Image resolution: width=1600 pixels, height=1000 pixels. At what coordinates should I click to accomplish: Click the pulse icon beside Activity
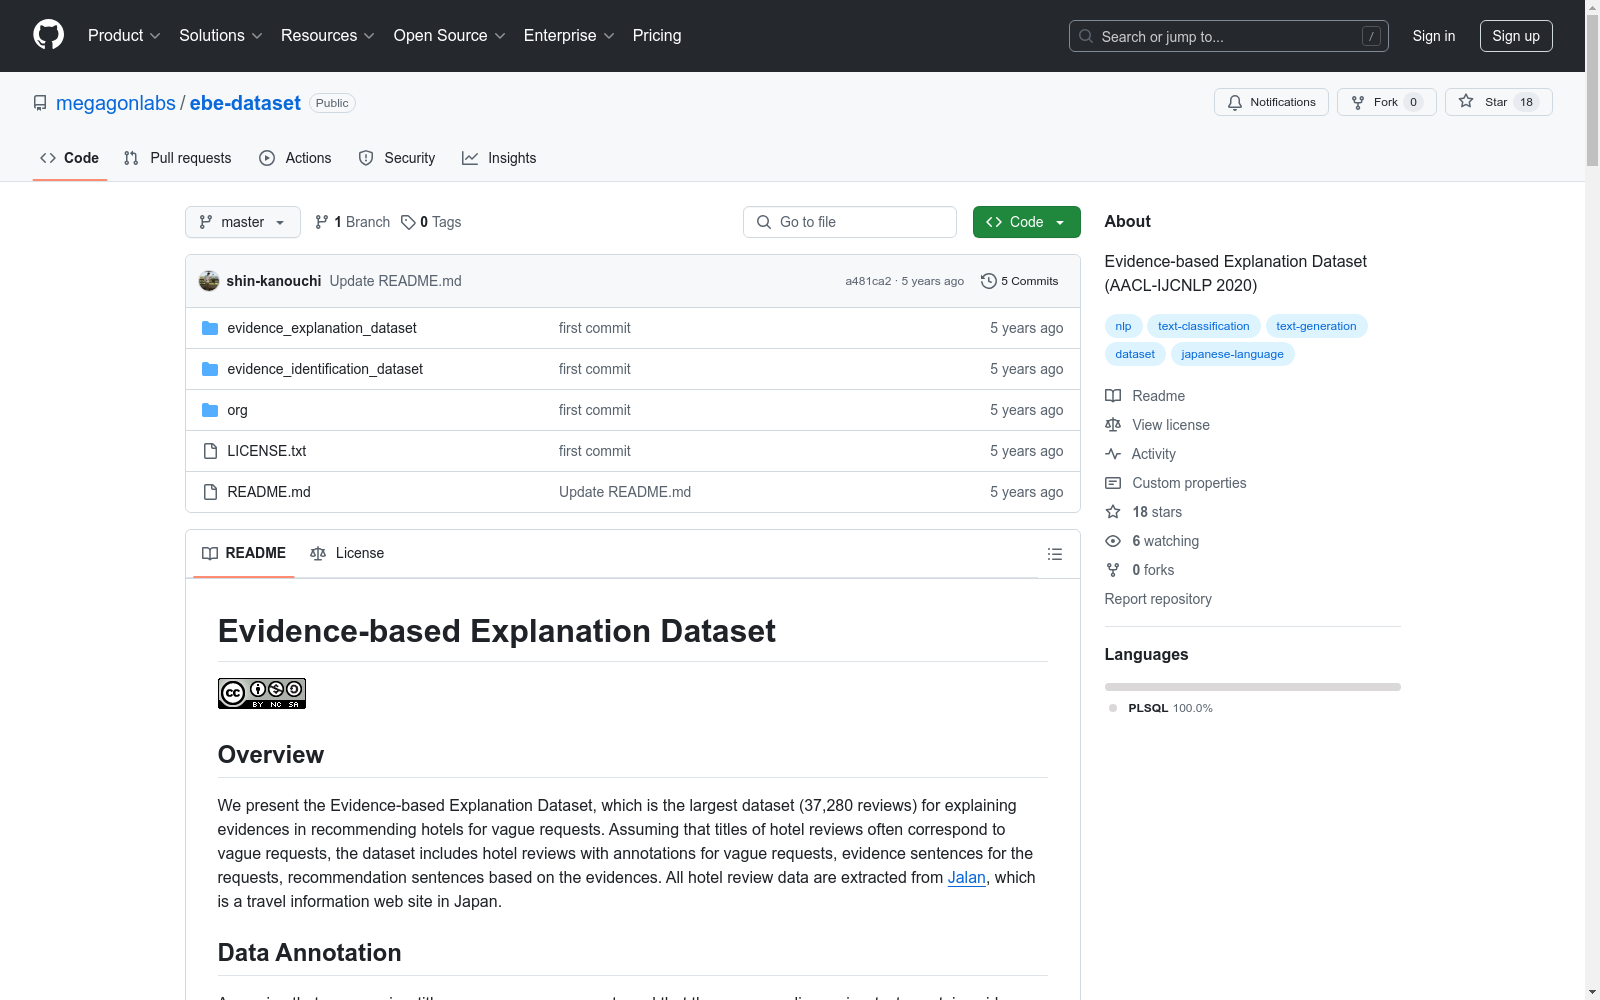(1113, 454)
